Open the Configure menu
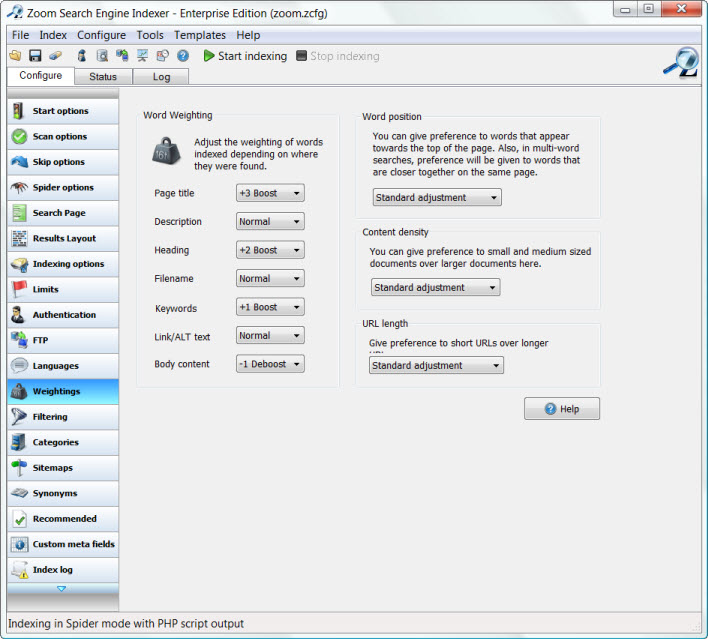Viewport: 708px width, 639px height. click(101, 35)
